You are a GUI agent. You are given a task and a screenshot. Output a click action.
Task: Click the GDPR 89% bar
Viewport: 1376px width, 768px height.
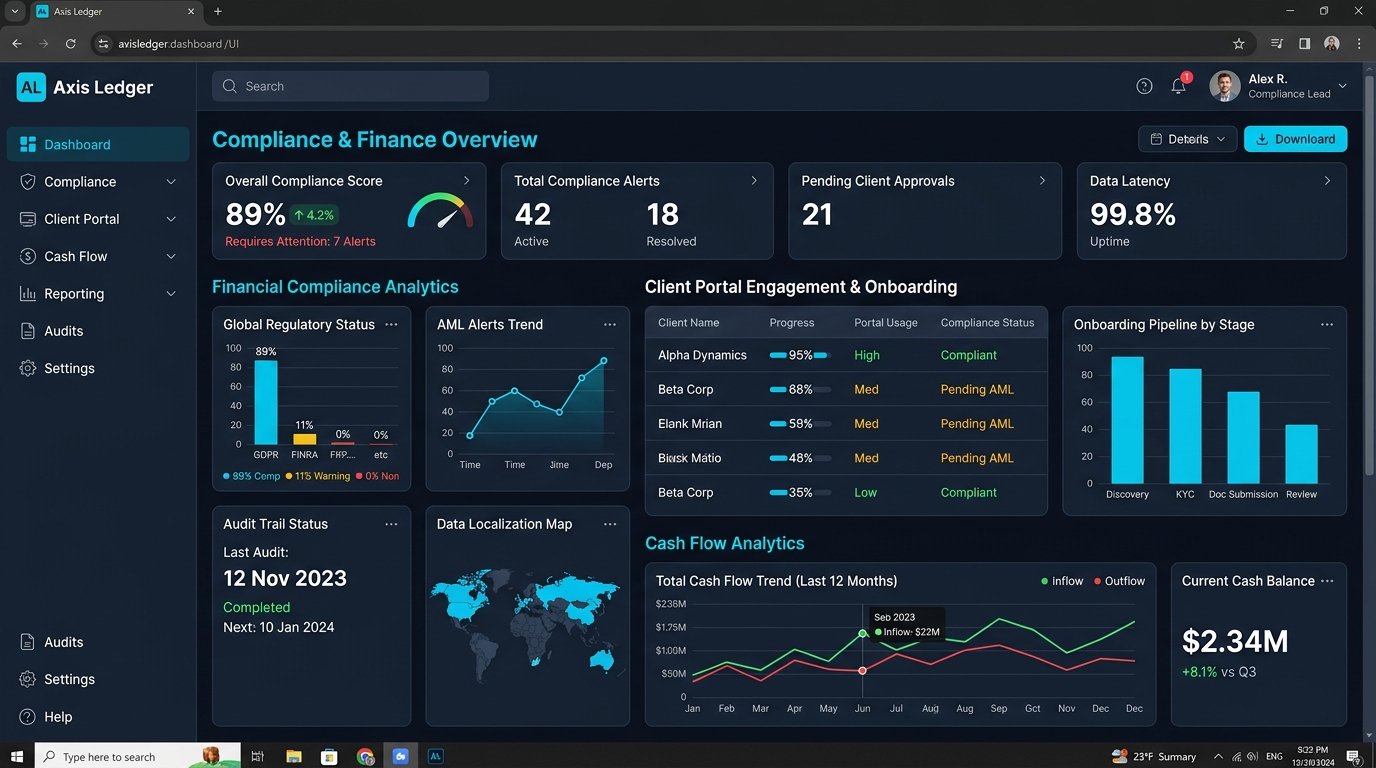(266, 402)
